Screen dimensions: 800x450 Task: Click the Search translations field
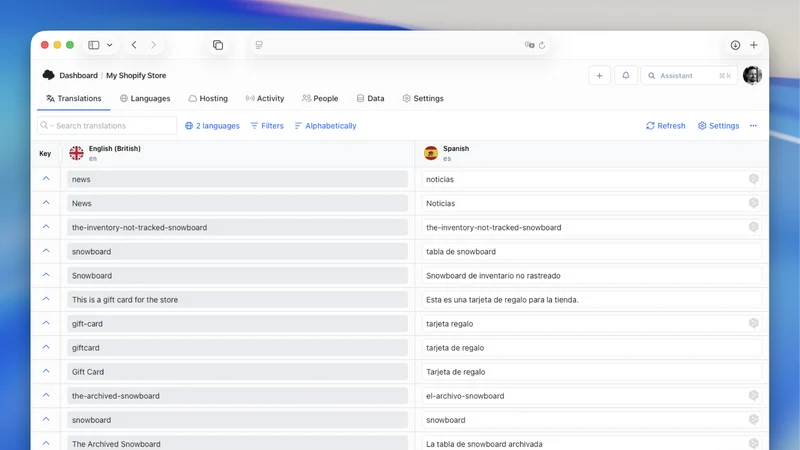(107, 126)
